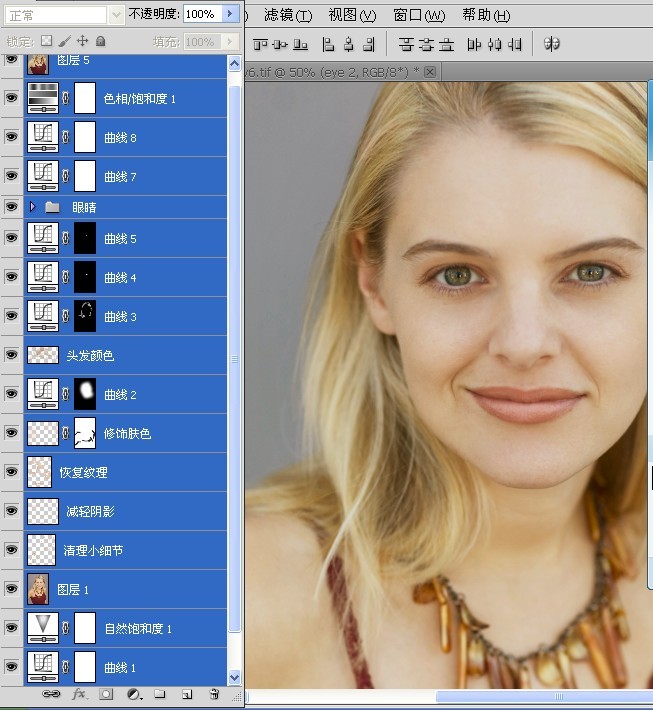Open the 滤镜(T) menu
The height and width of the screenshot is (710, 653).
[x=288, y=15]
